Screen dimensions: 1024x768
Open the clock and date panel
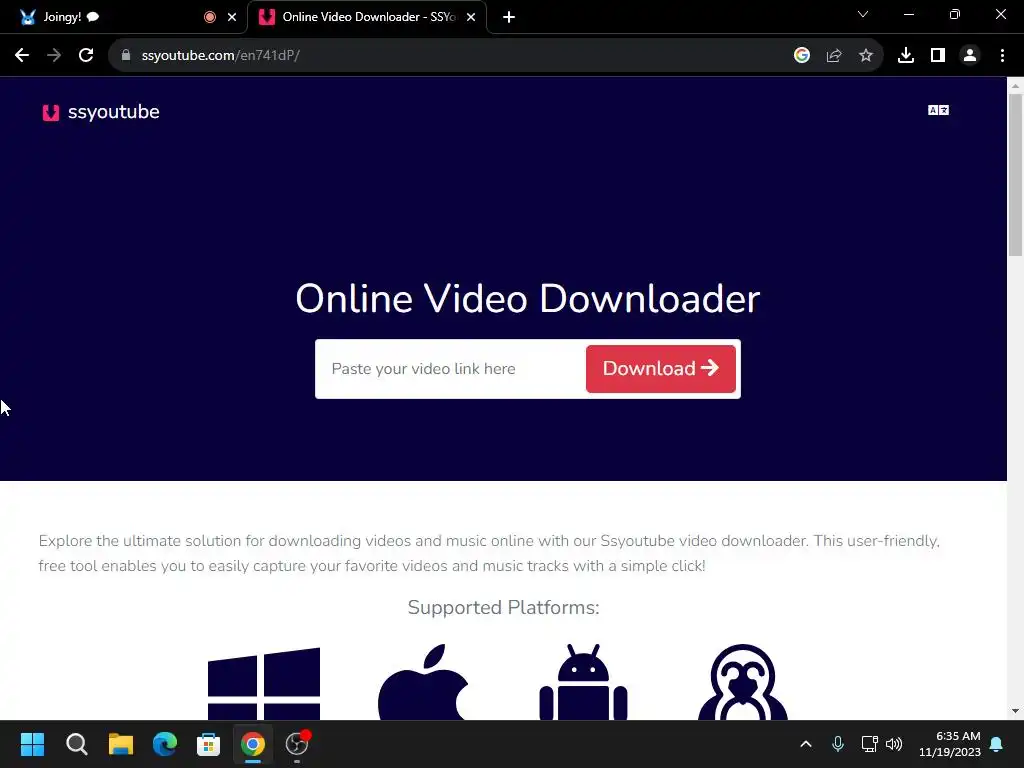pyautogui.click(x=950, y=744)
